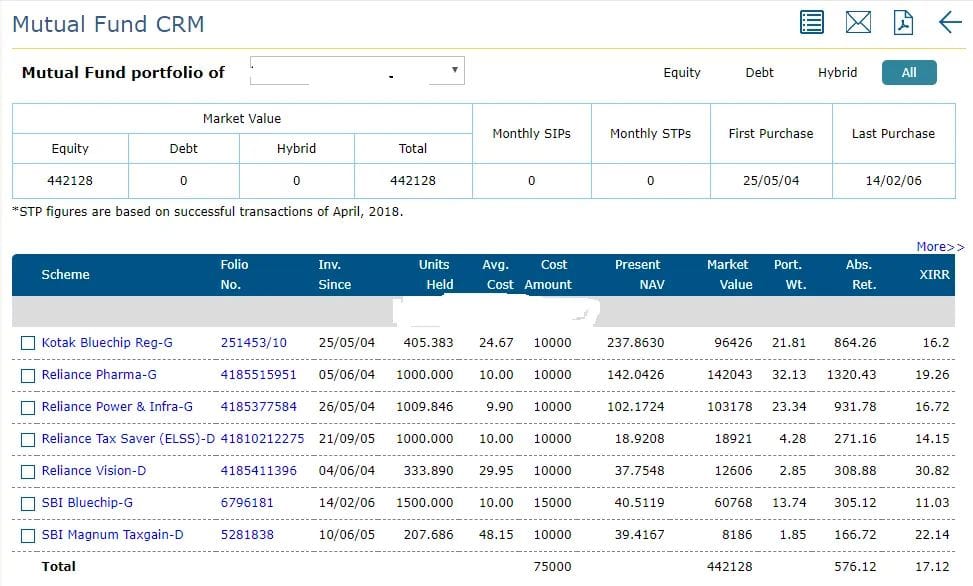
Task: Click the Present NAV column header
Action: pyautogui.click(x=640, y=274)
